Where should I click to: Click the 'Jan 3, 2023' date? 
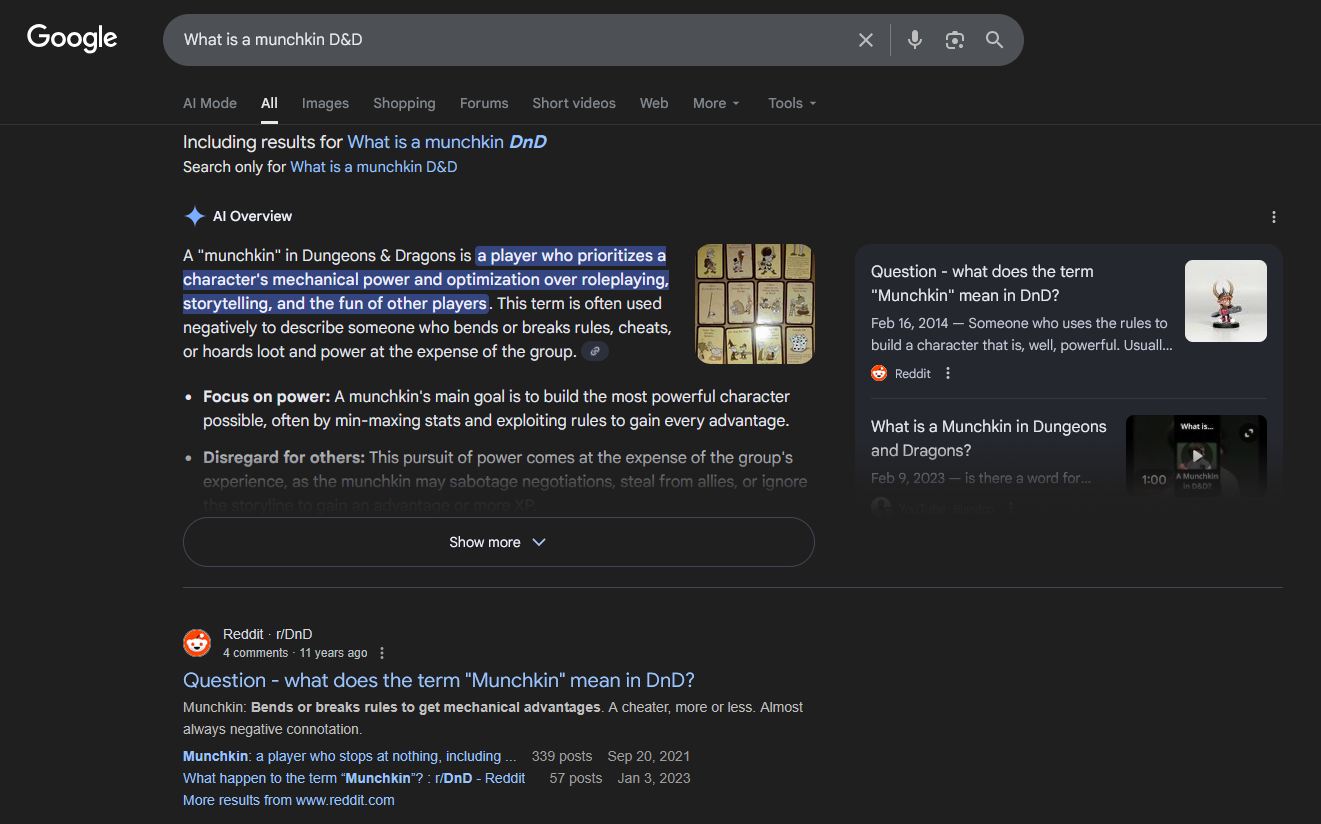click(654, 778)
